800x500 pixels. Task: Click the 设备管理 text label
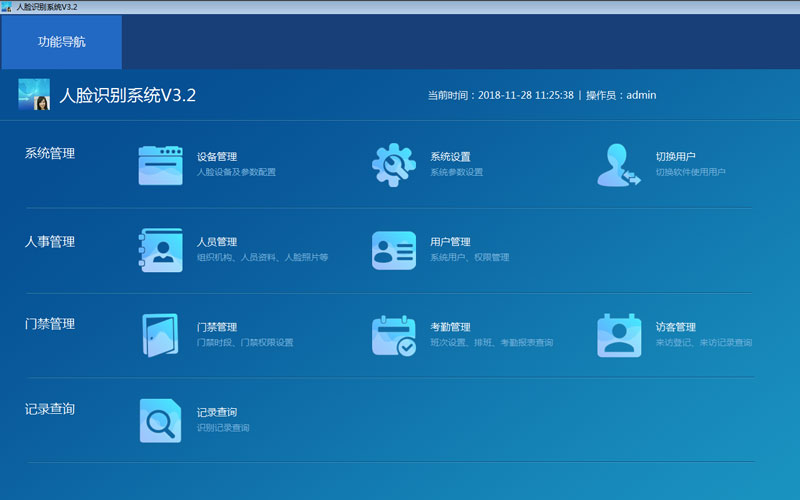(x=217, y=157)
